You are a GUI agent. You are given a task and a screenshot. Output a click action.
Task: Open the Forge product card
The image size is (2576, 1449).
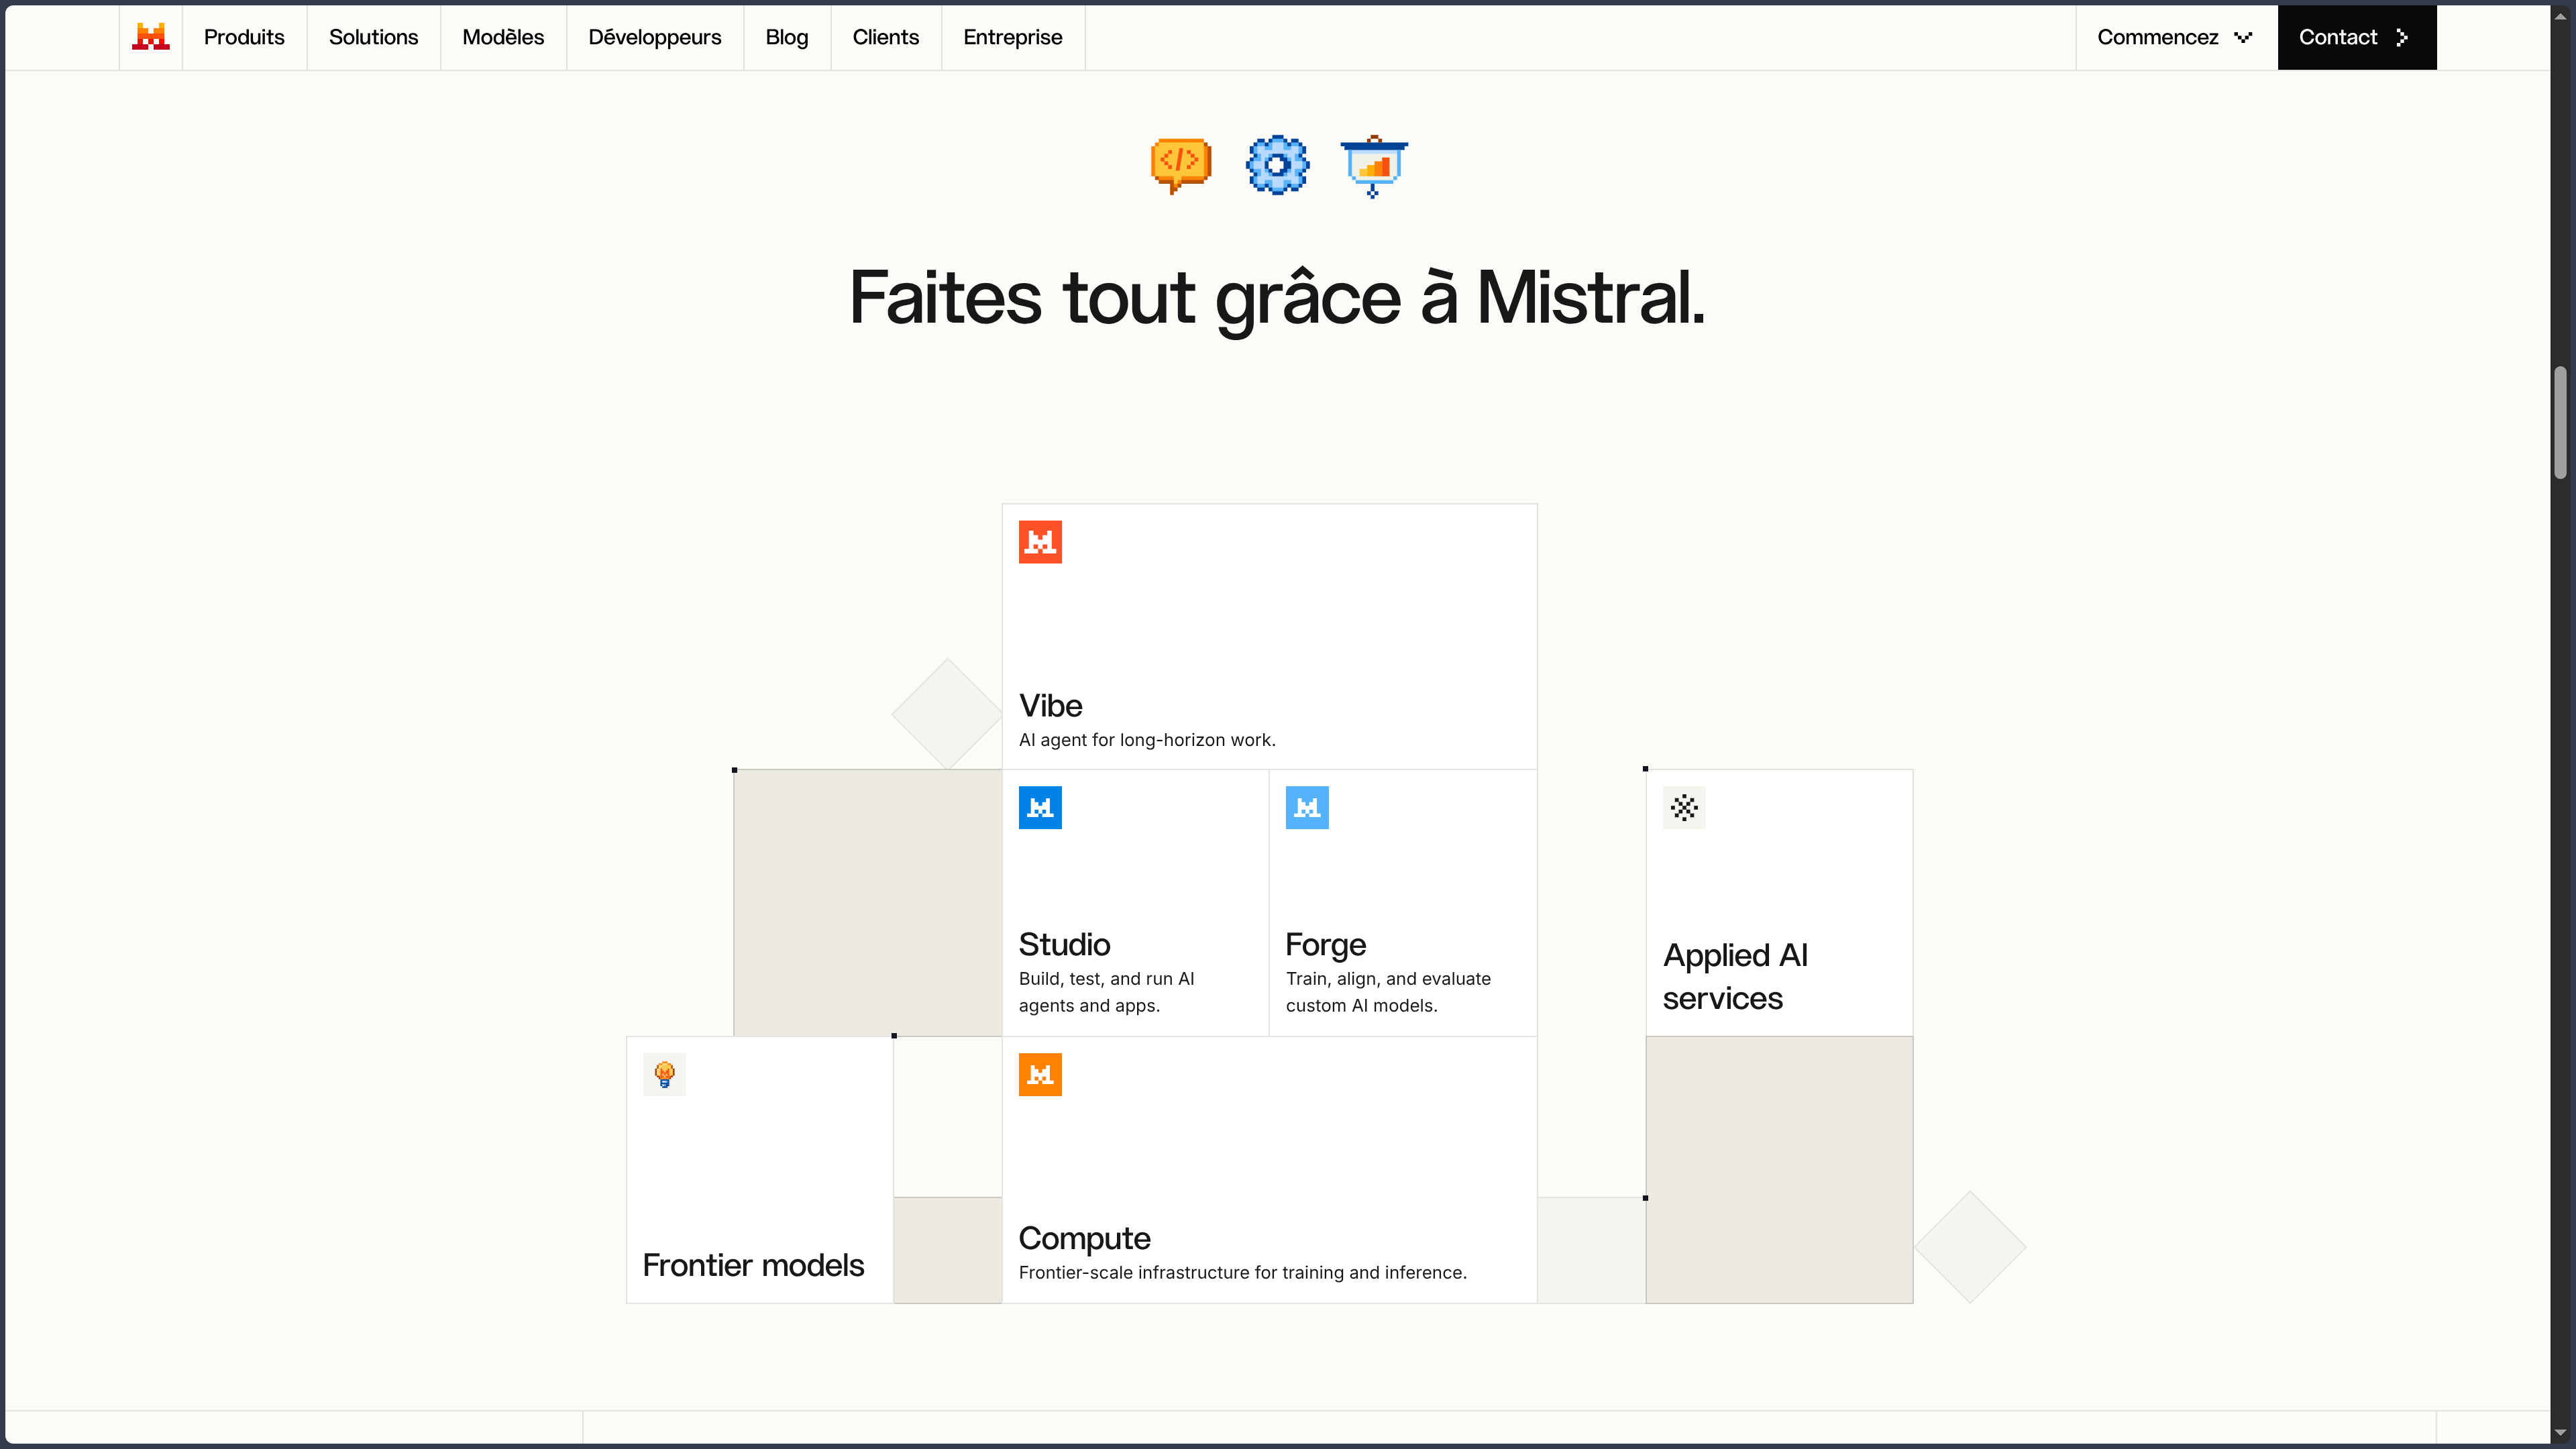pos(1403,903)
